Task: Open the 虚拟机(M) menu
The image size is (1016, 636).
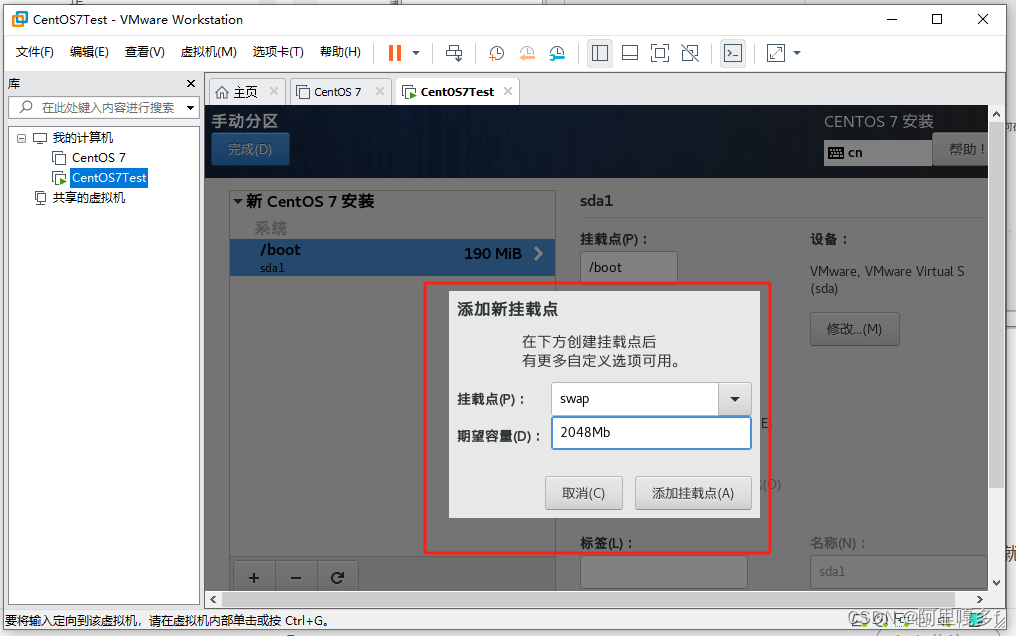Action: click(208, 51)
